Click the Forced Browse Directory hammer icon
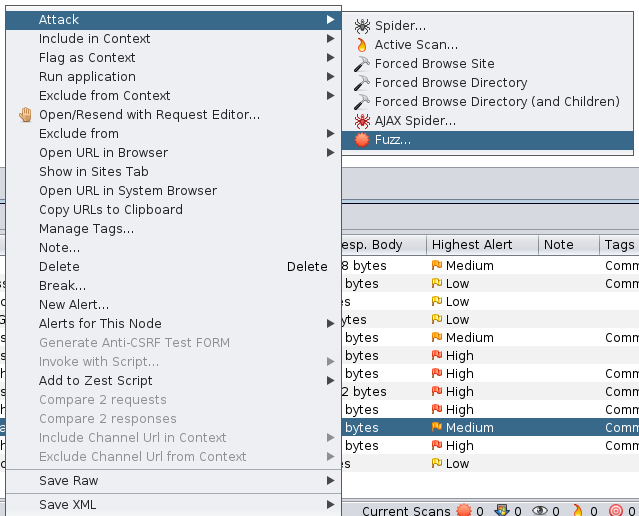This screenshot has height=516, width=639. point(361,83)
